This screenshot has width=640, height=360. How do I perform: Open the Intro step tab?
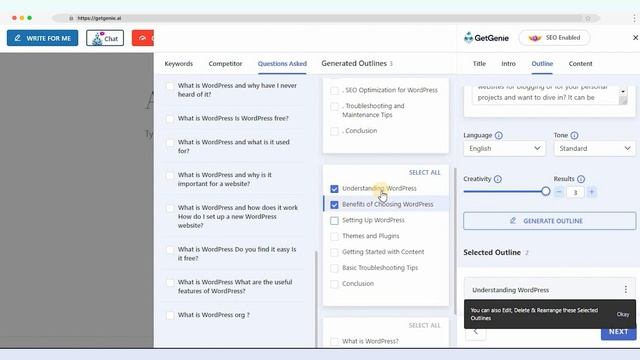(x=508, y=64)
